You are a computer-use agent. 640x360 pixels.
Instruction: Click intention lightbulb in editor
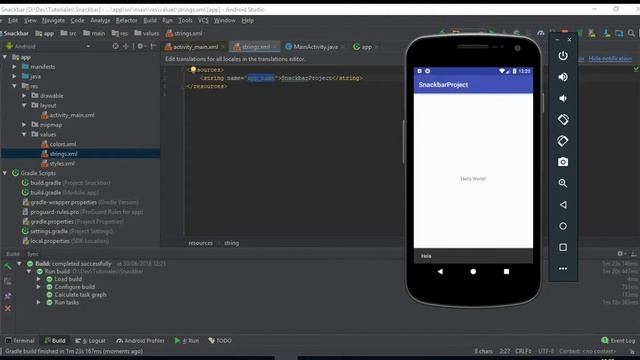click(193, 70)
